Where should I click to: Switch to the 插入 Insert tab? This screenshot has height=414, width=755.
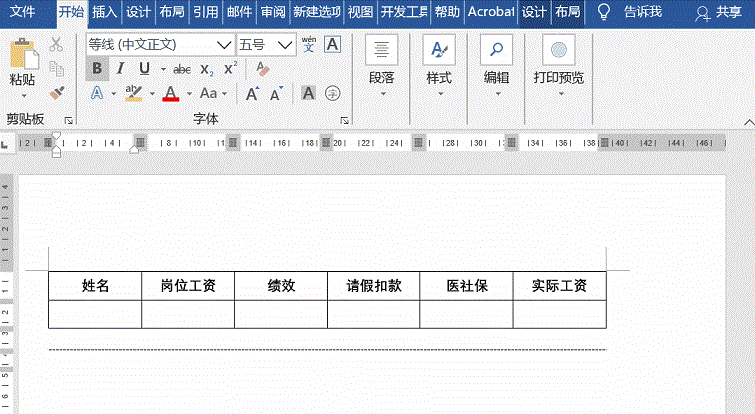[104, 12]
